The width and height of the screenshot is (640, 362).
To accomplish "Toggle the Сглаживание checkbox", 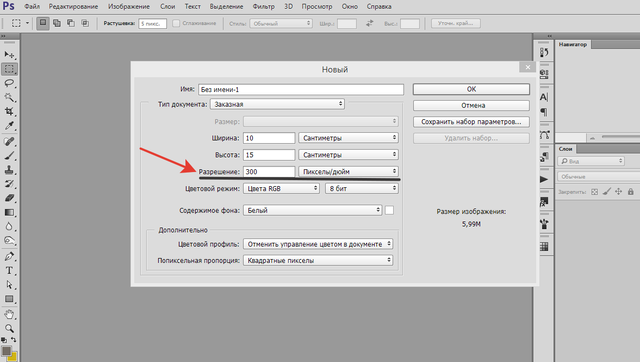I will coord(176,23).
